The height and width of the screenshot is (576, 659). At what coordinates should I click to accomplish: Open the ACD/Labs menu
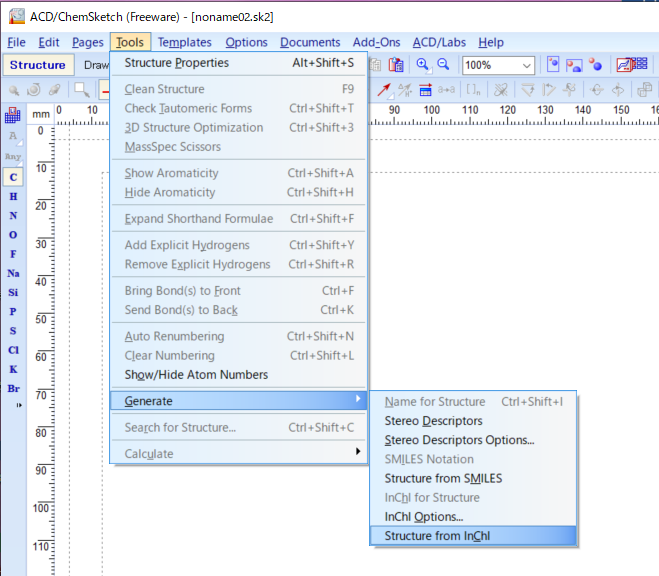coord(439,42)
